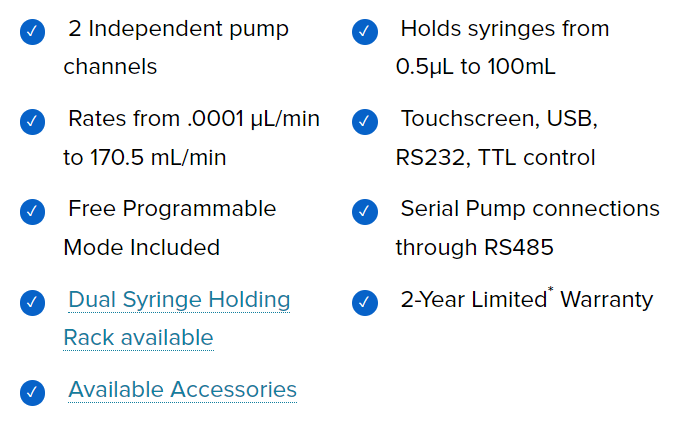Select the 'to 170.5 mL/min' text line
Screen dimensions: 693x435
pyautogui.click(x=145, y=157)
